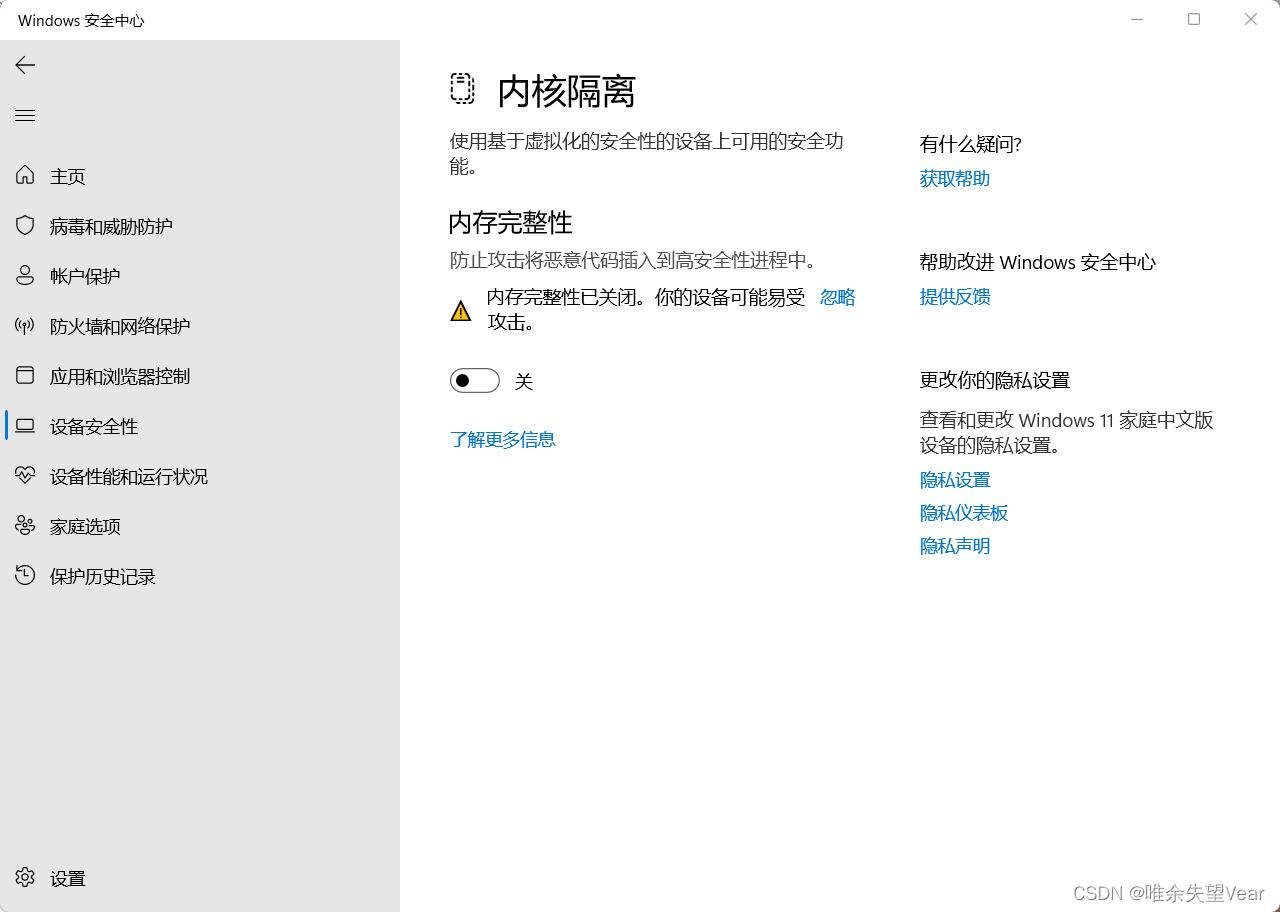Click the window icon for 应用和浏览器控制

tap(25, 376)
